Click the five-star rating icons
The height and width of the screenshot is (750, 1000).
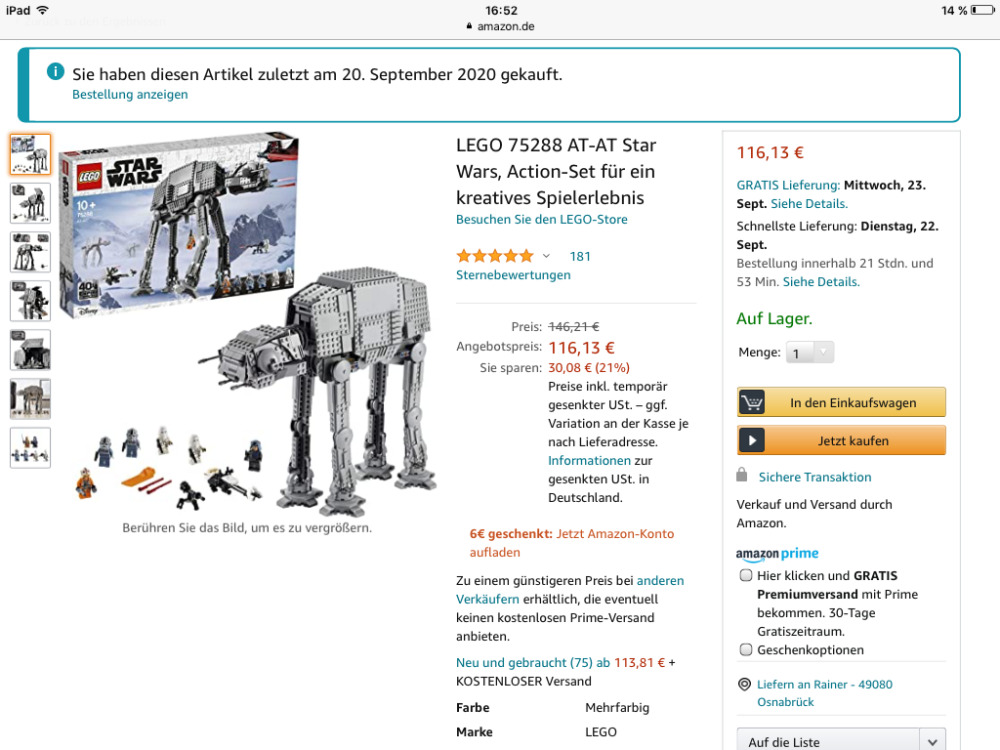click(x=495, y=256)
